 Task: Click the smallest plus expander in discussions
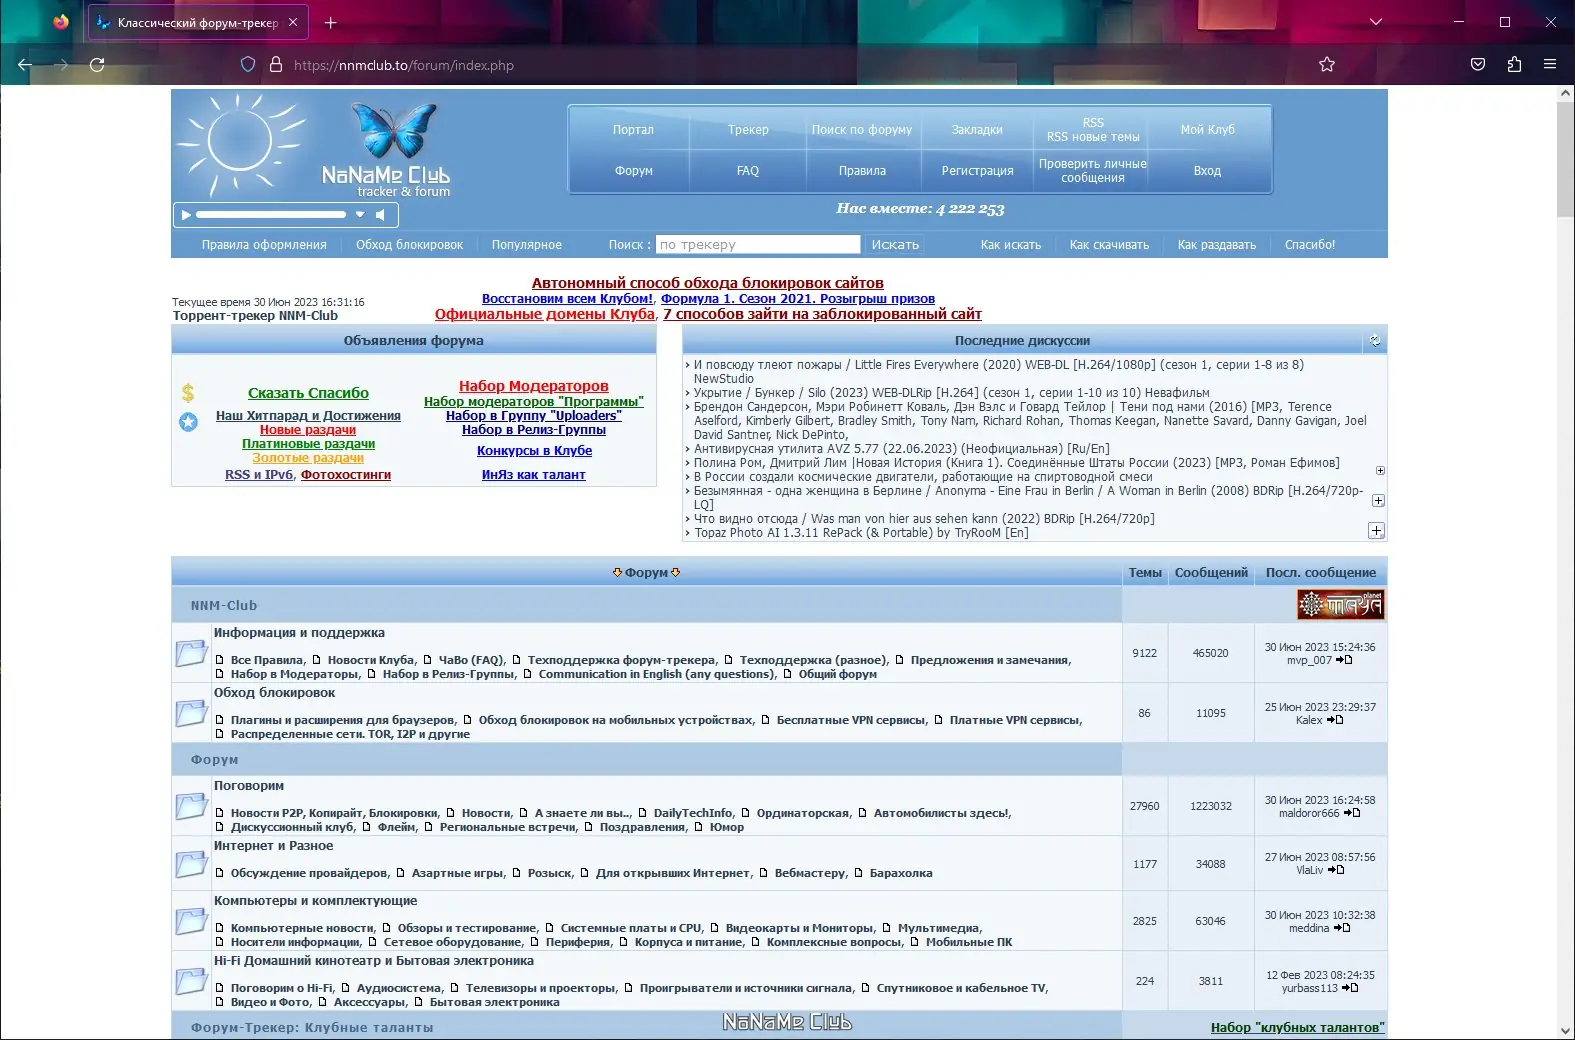(1380, 470)
